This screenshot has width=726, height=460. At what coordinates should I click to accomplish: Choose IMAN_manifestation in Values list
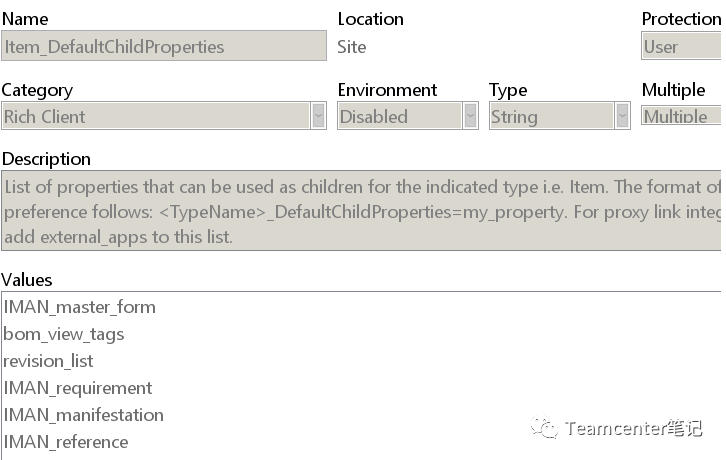click(x=84, y=415)
